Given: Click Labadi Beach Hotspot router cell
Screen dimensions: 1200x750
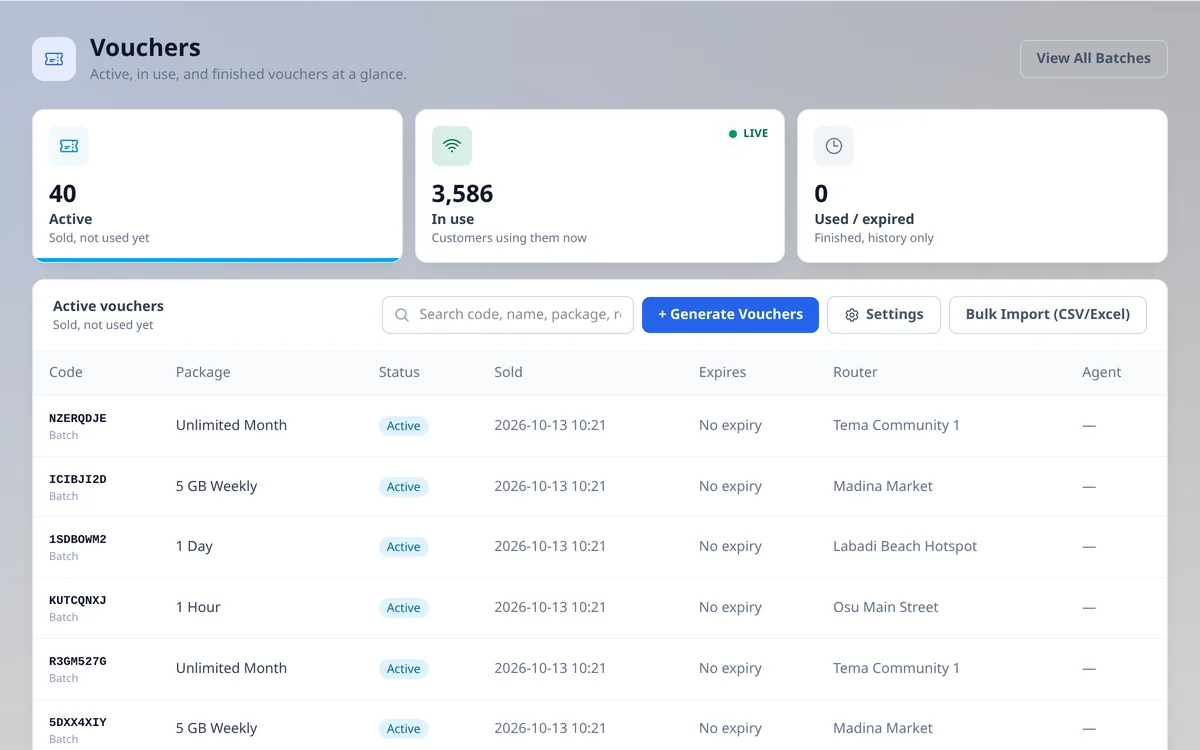Looking at the screenshot, I should coord(905,546).
